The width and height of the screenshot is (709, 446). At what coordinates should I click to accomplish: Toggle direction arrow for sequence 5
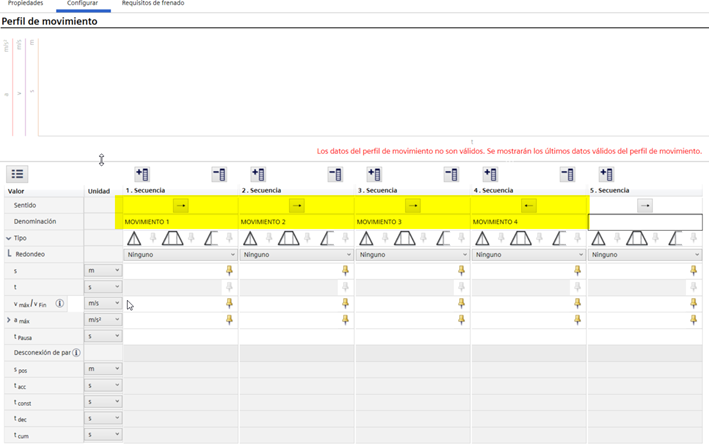coord(644,205)
